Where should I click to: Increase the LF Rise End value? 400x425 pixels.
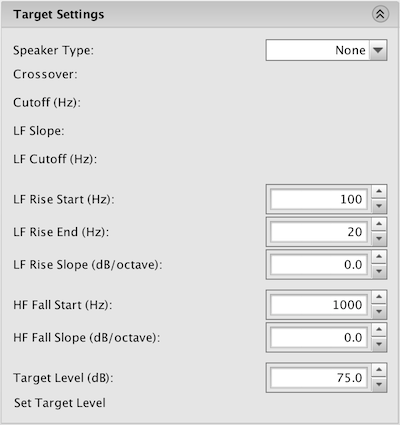click(379, 224)
